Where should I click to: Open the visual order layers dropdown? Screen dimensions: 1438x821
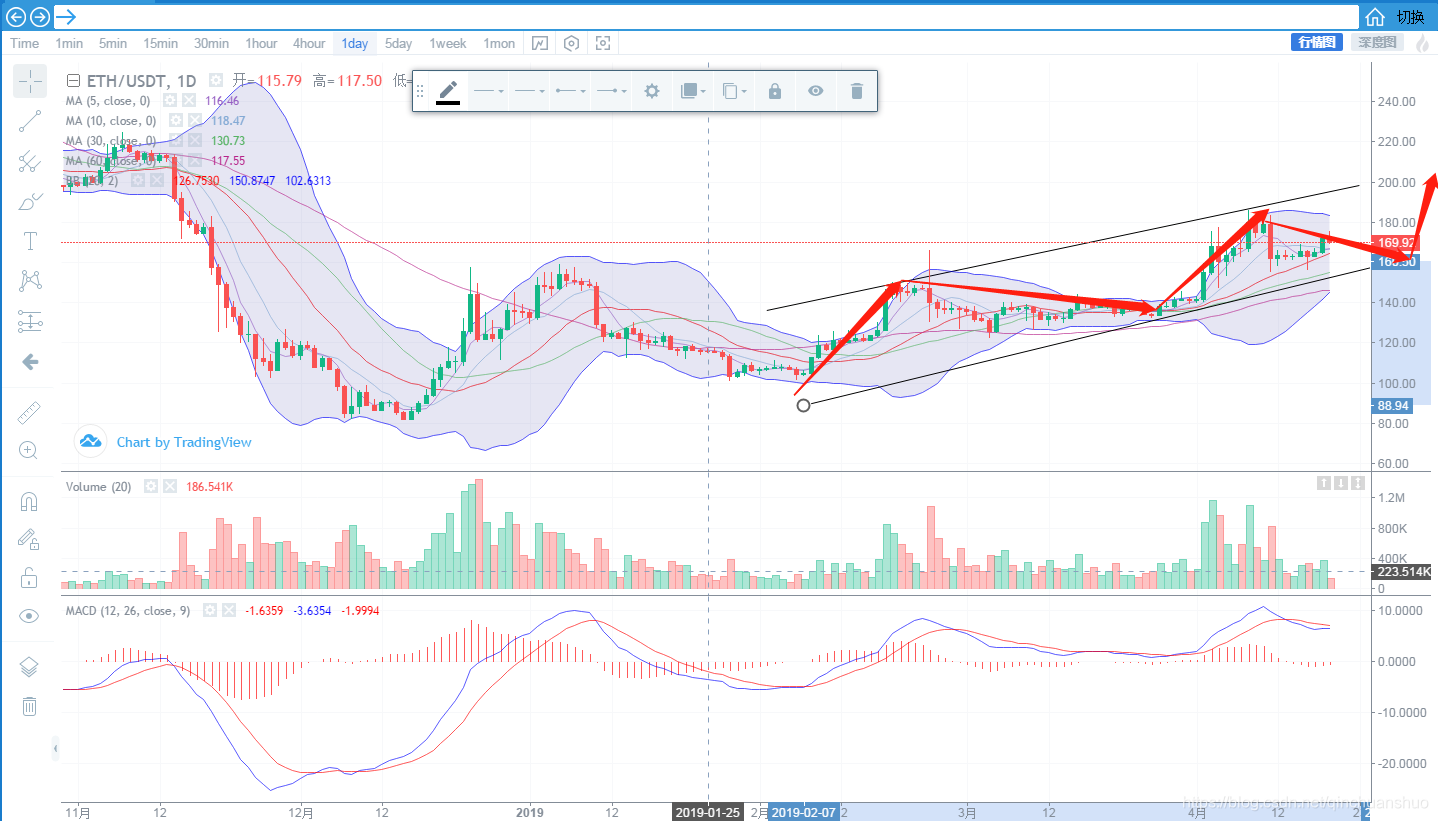click(x=693, y=91)
